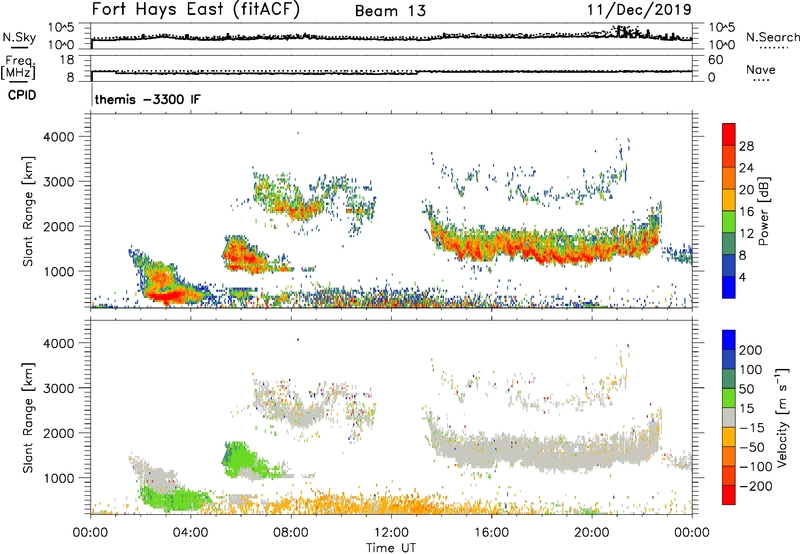Click the "-200" velocity color bar label

[x=754, y=486]
